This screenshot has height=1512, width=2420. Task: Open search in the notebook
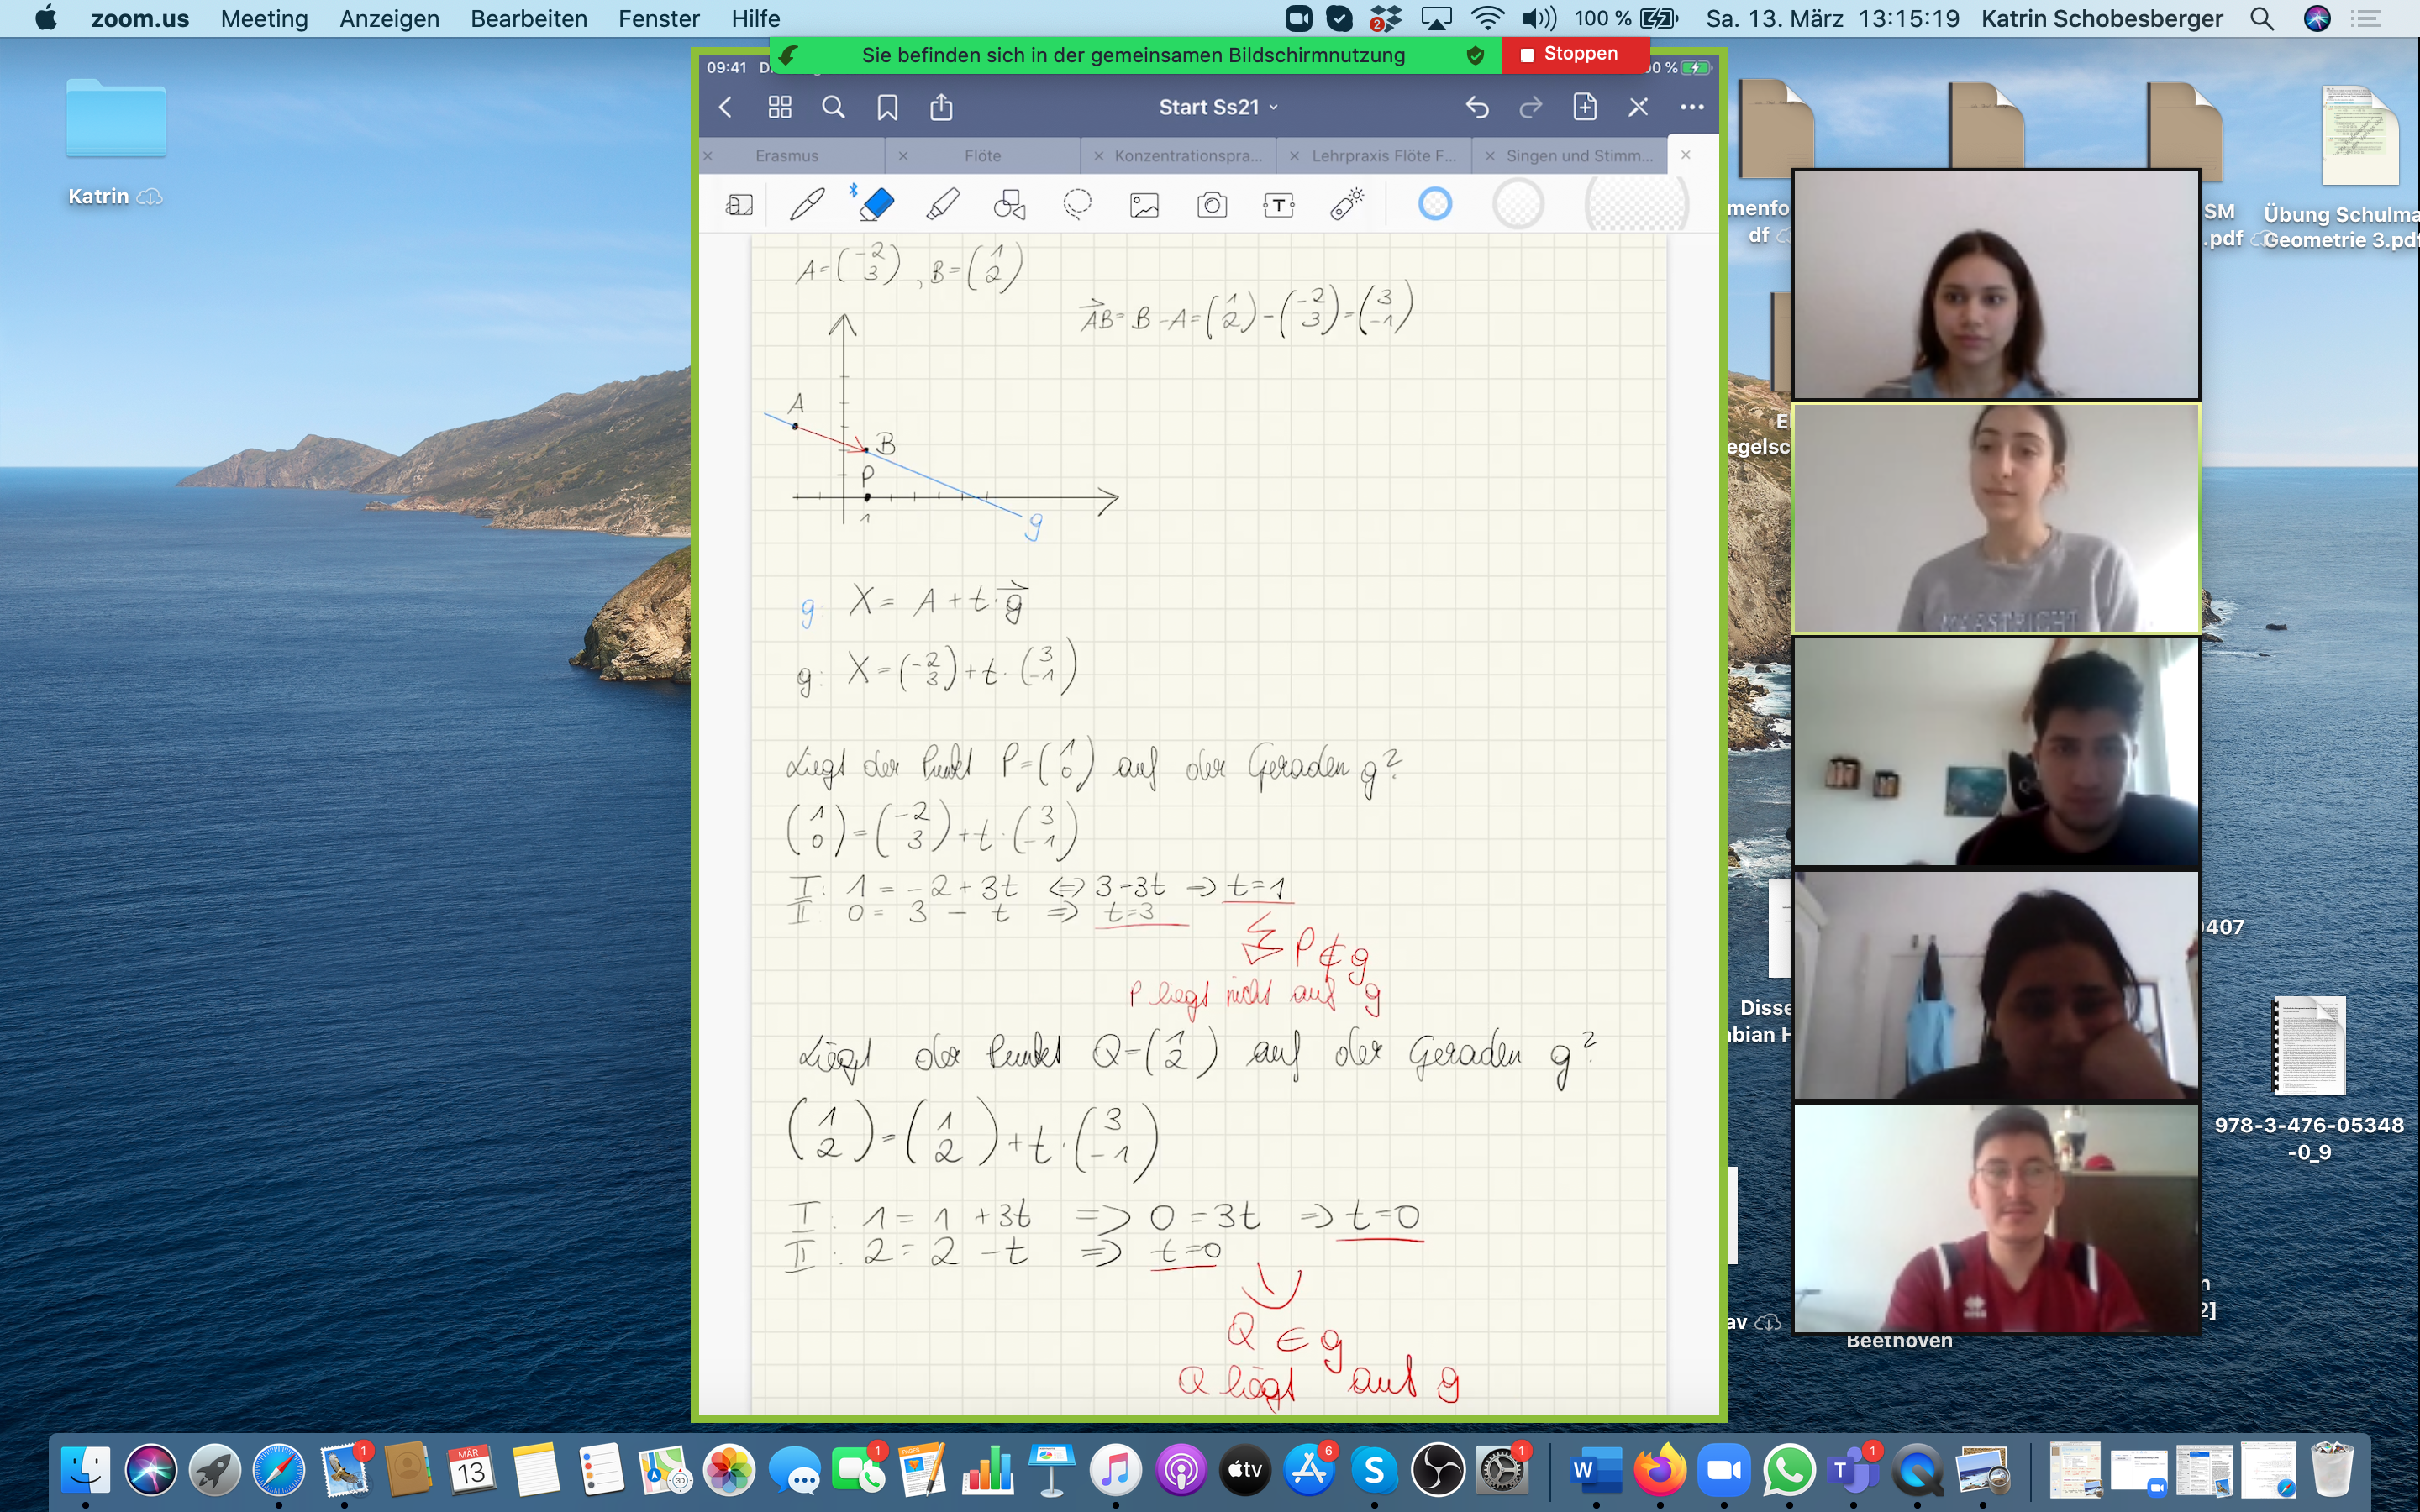click(x=833, y=107)
